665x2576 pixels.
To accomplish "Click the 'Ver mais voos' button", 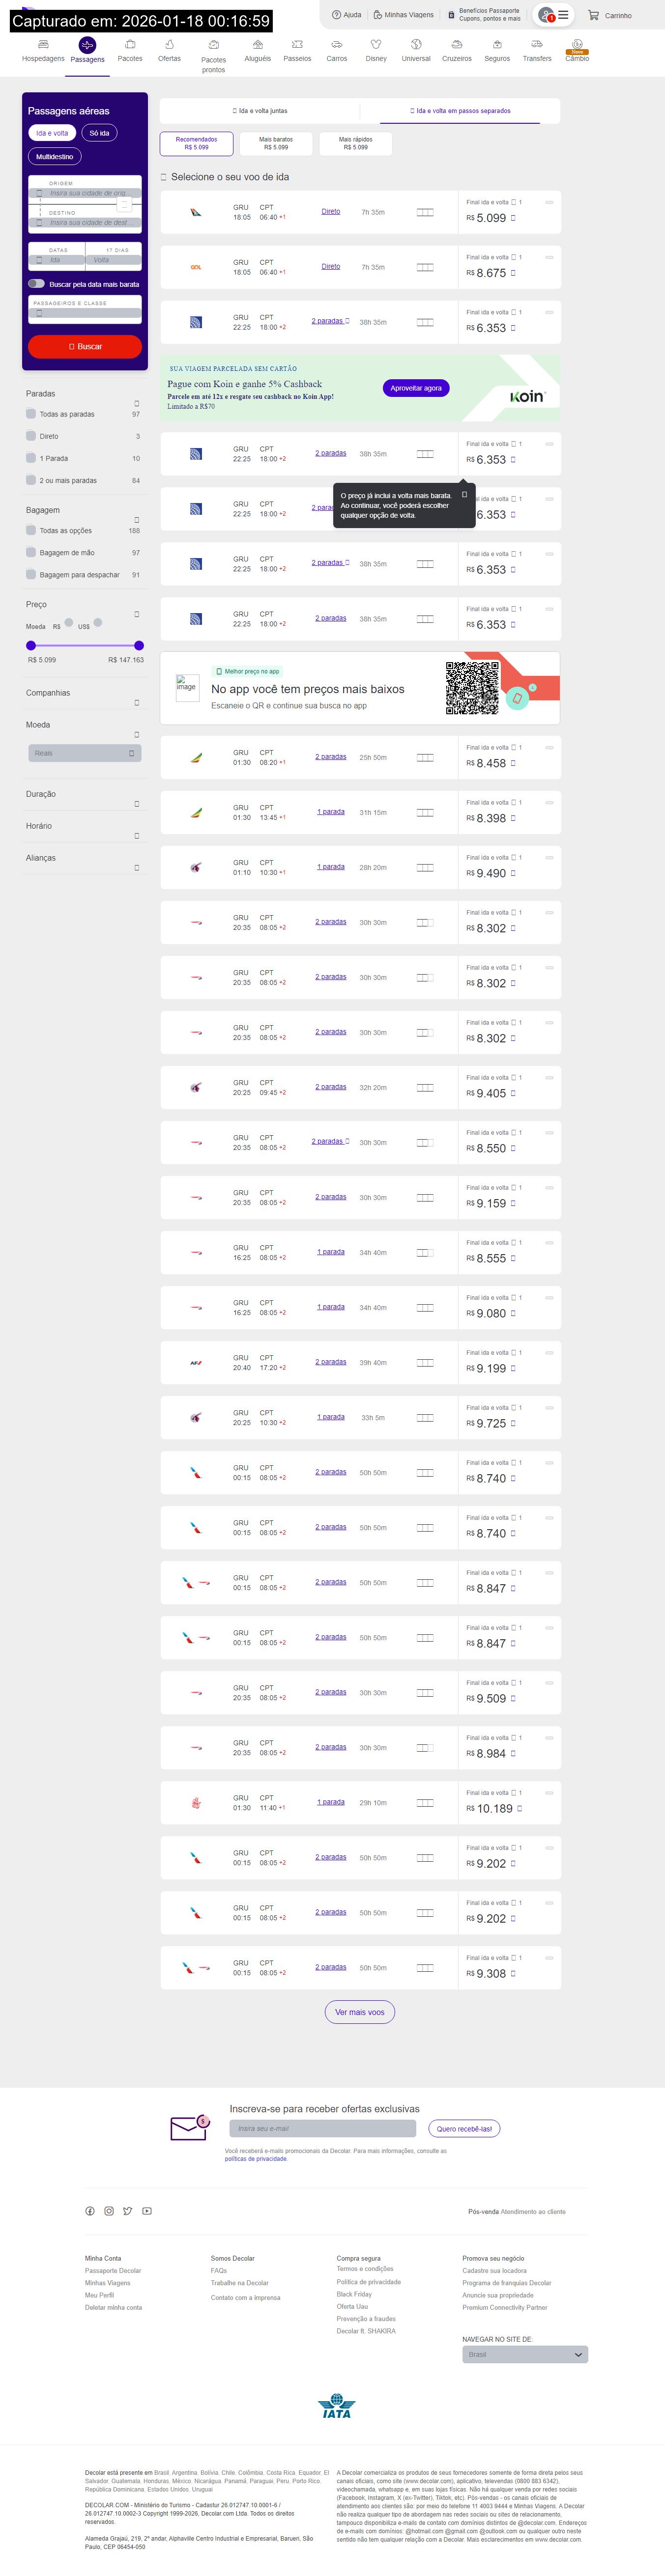I will [360, 2012].
